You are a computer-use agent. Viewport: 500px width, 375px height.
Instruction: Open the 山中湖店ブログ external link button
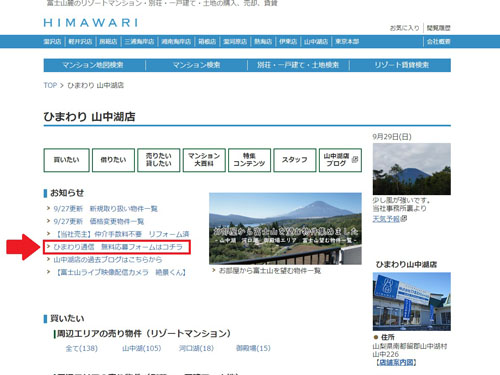(340, 160)
